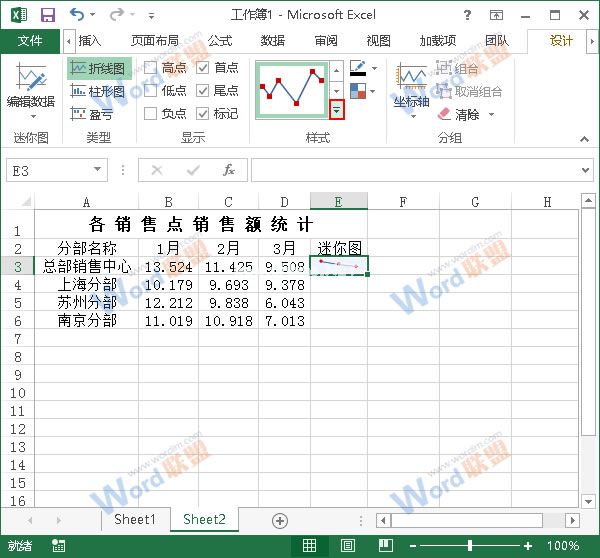The image size is (600, 558).
Task: Open 编辑数据 edit data tool
Action: pos(30,88)
